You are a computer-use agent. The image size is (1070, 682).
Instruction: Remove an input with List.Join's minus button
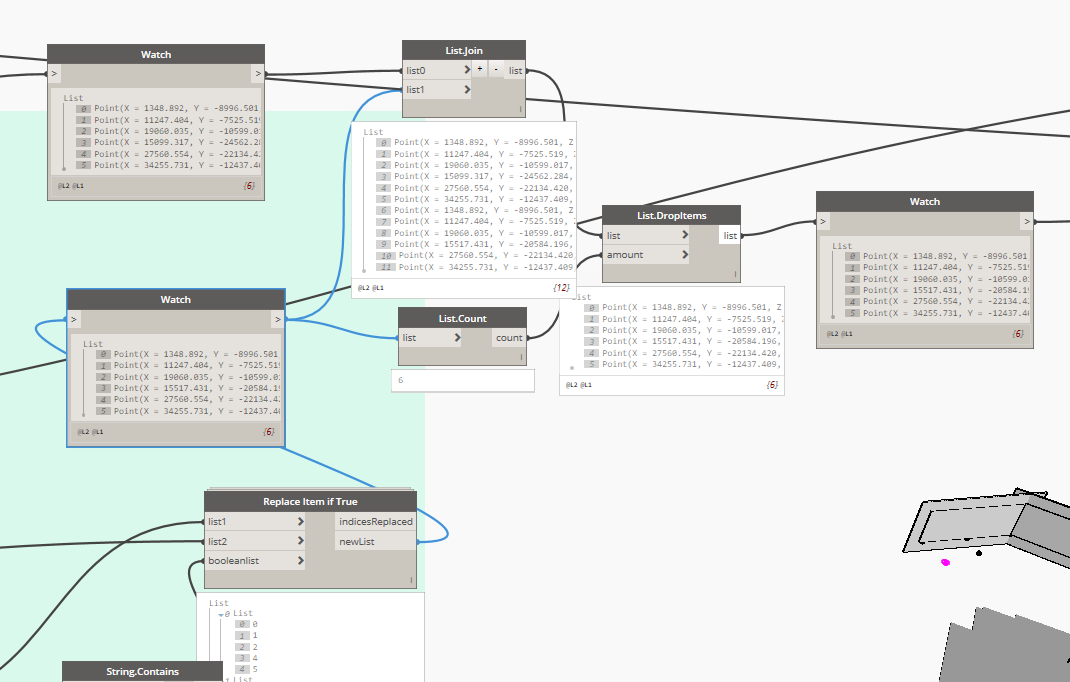click(496, 69)
